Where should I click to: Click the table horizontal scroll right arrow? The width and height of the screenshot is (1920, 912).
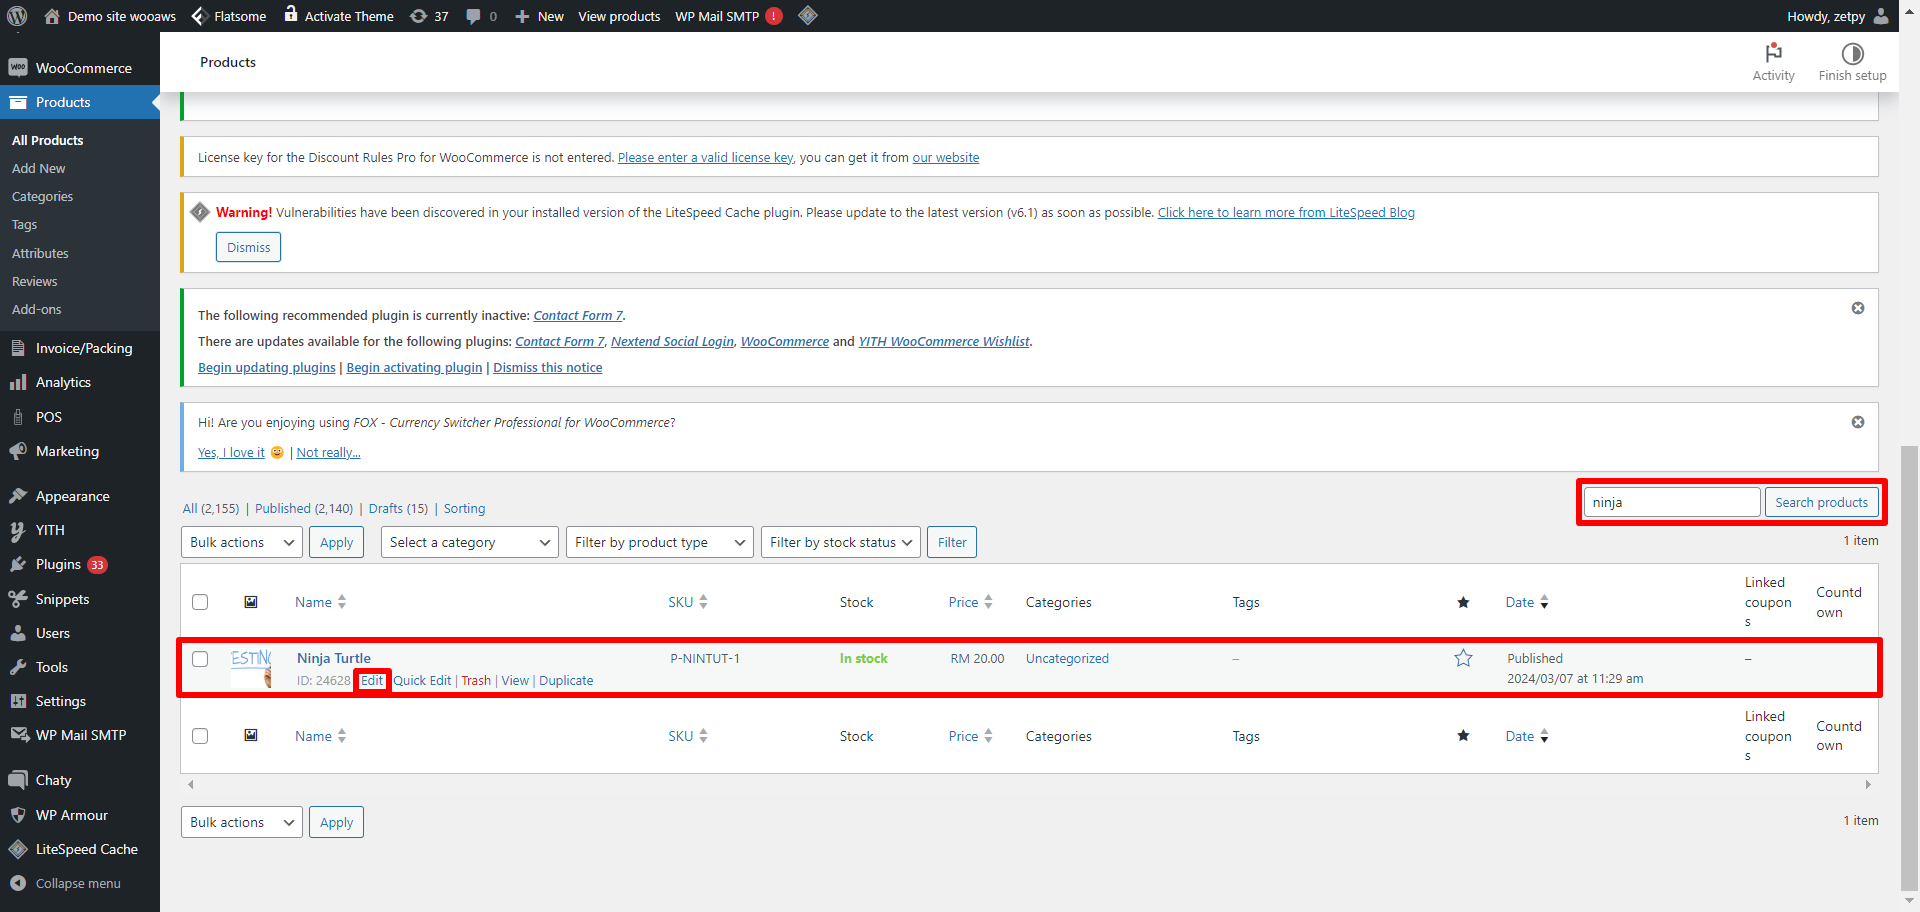1868,785
